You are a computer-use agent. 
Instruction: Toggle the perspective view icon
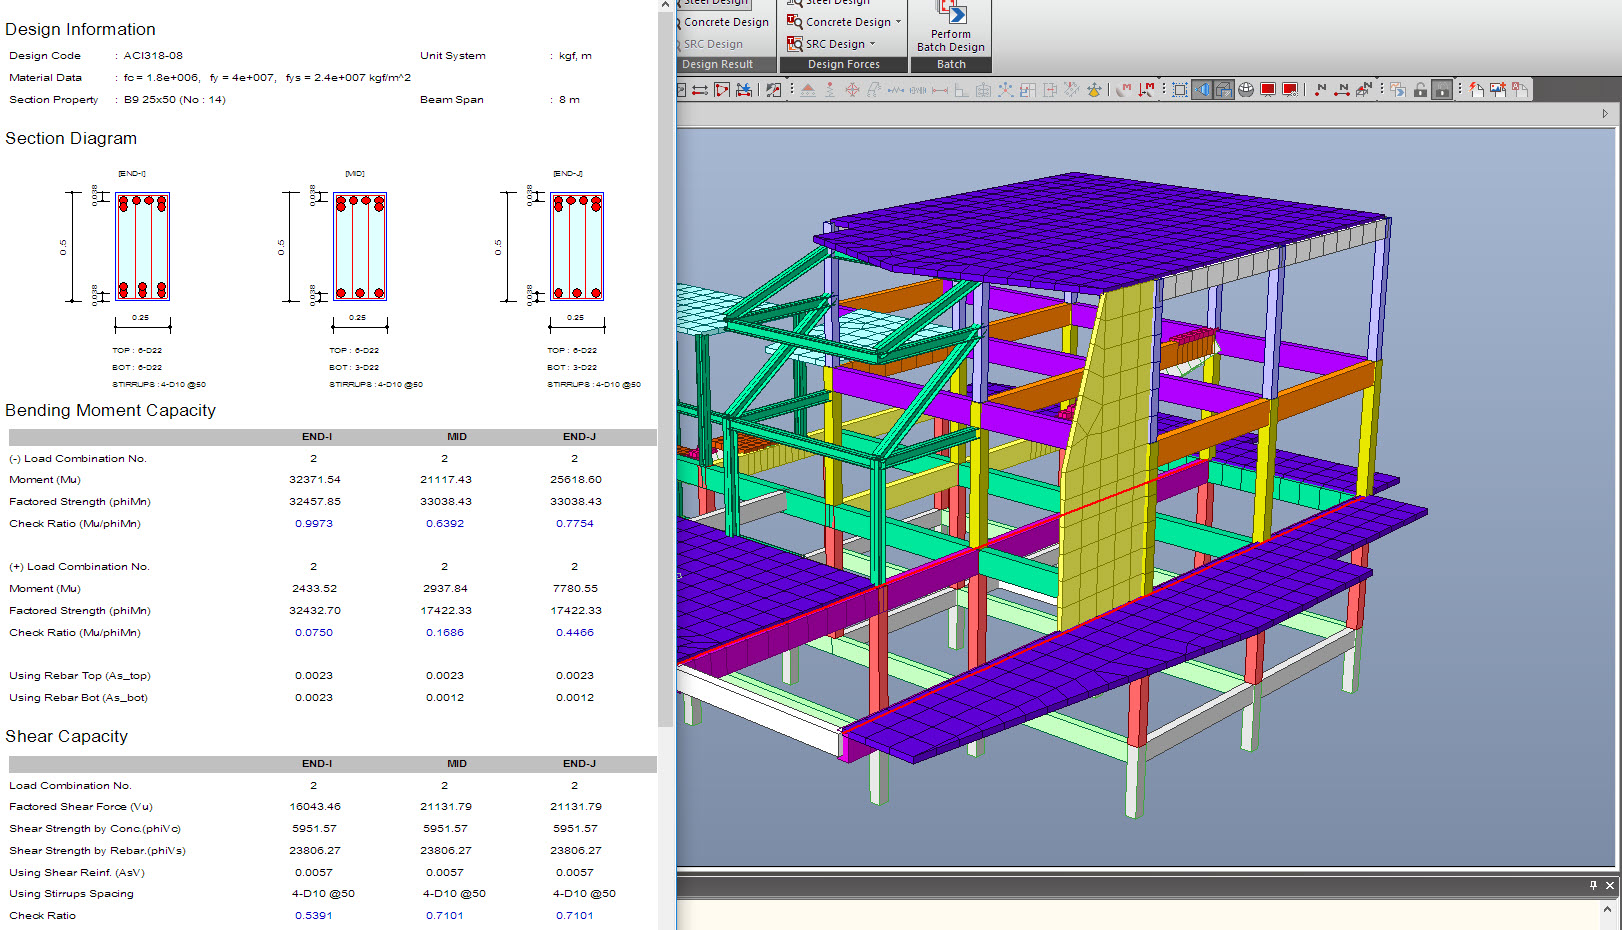point(1202,90)
